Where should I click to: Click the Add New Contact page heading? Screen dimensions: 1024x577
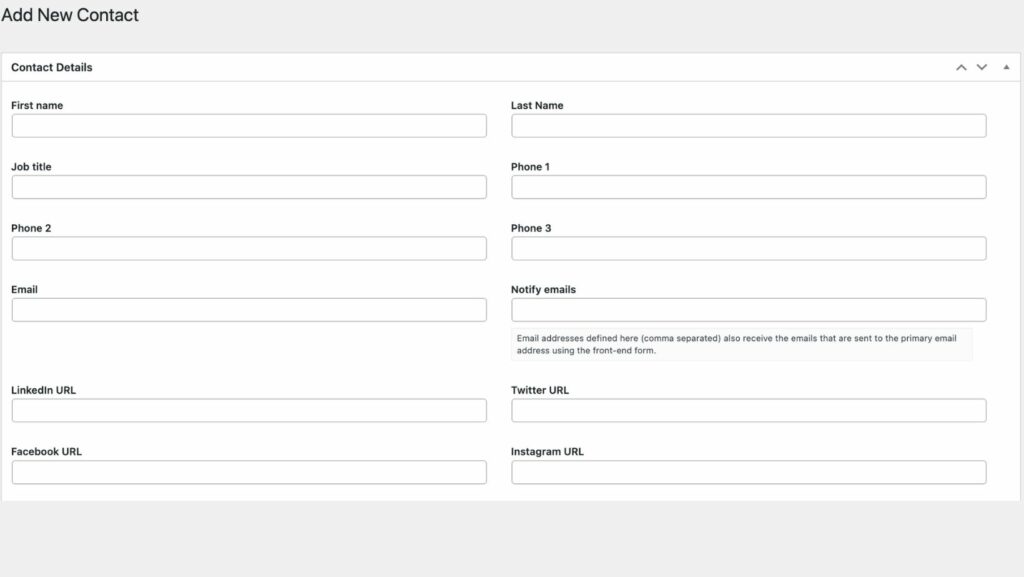(x=70, y=15)
